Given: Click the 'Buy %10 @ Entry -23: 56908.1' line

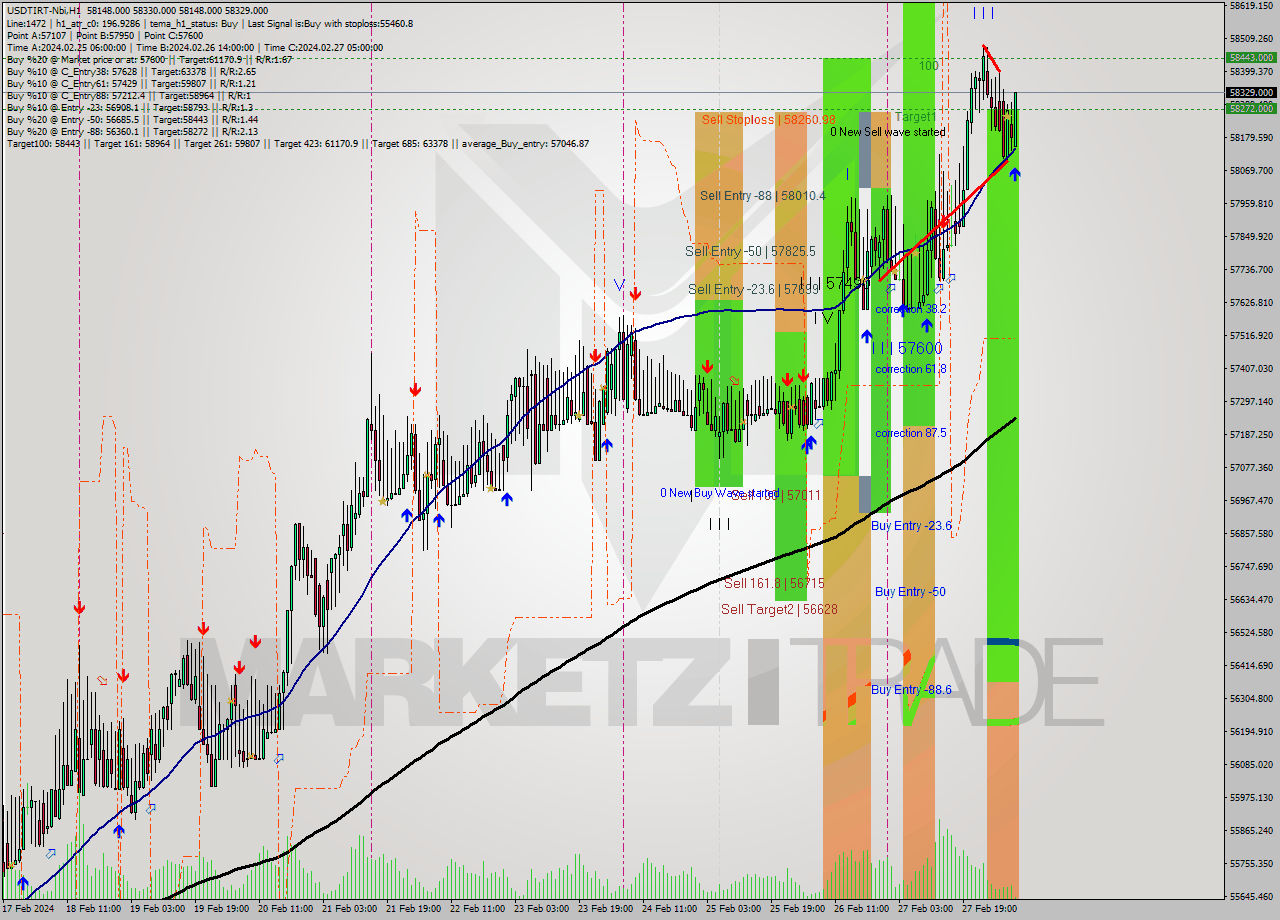Looking at the screenshot, I should click(129, 107).
